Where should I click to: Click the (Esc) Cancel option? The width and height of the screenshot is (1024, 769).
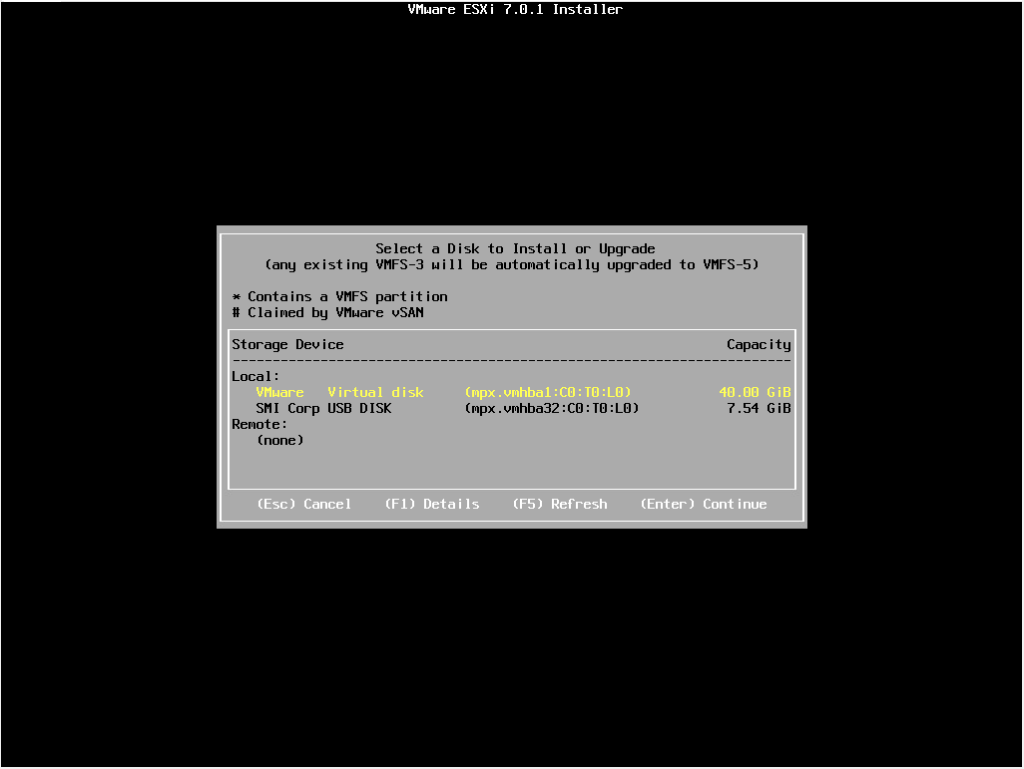coord(304,504)
